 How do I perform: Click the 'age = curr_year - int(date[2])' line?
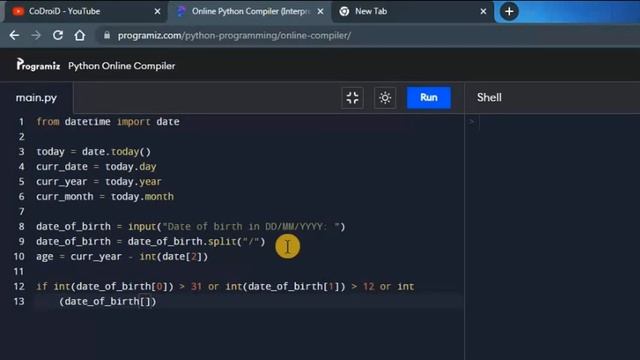(122, 256)
